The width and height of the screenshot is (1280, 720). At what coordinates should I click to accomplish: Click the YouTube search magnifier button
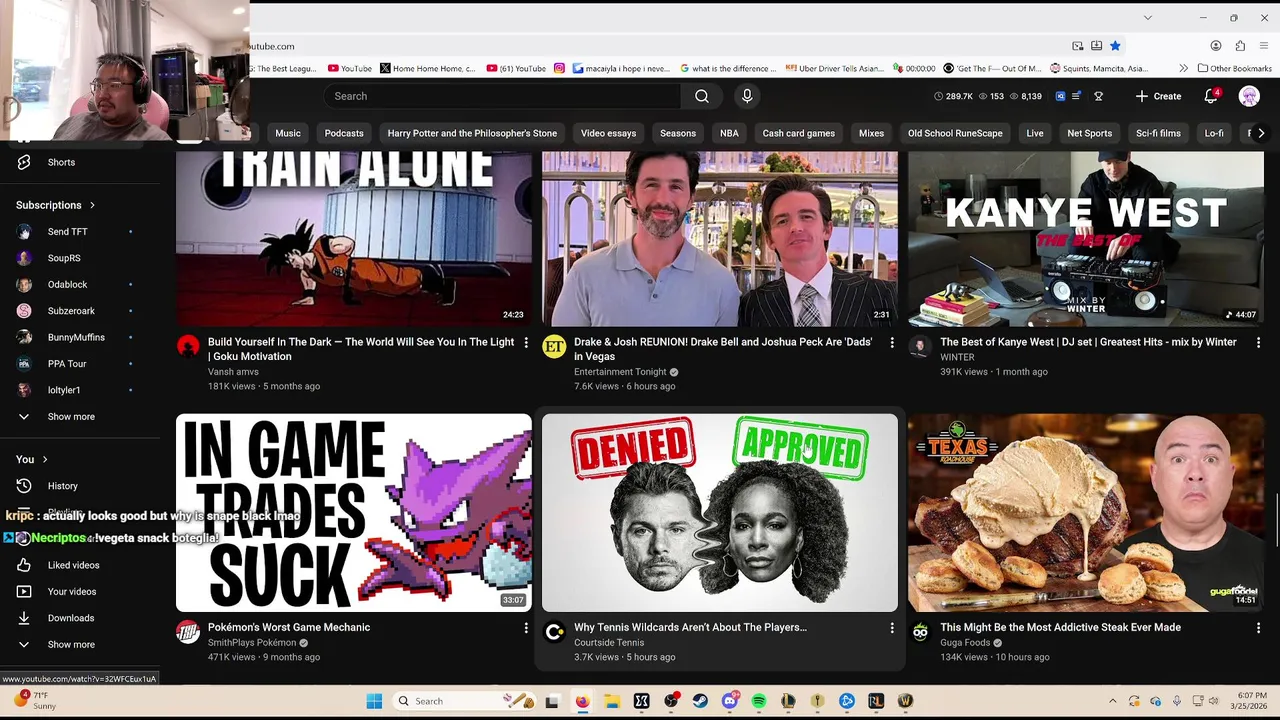[702, 96]
